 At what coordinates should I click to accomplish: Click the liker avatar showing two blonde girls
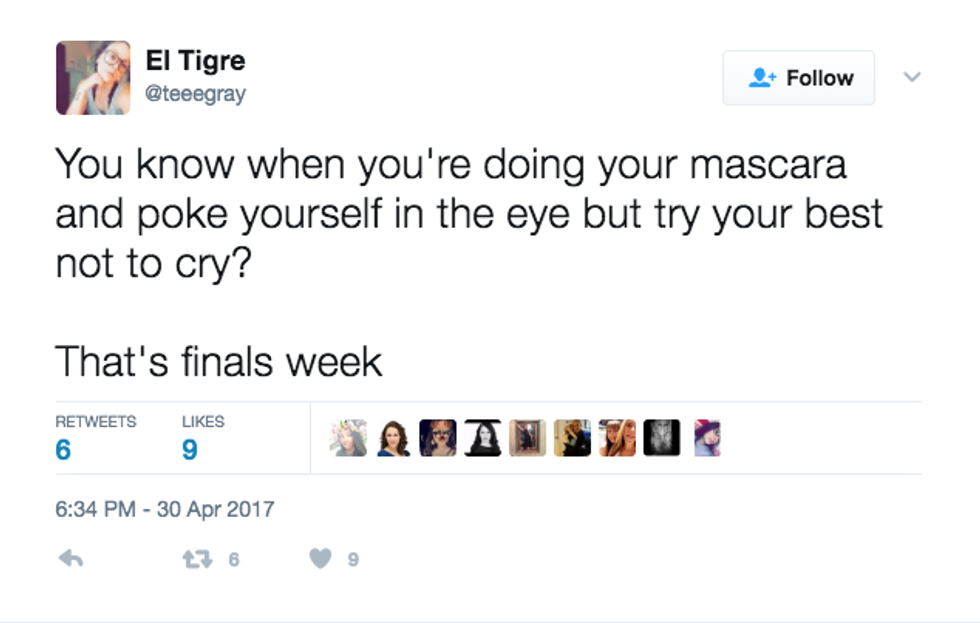click(x=617, y=438)
